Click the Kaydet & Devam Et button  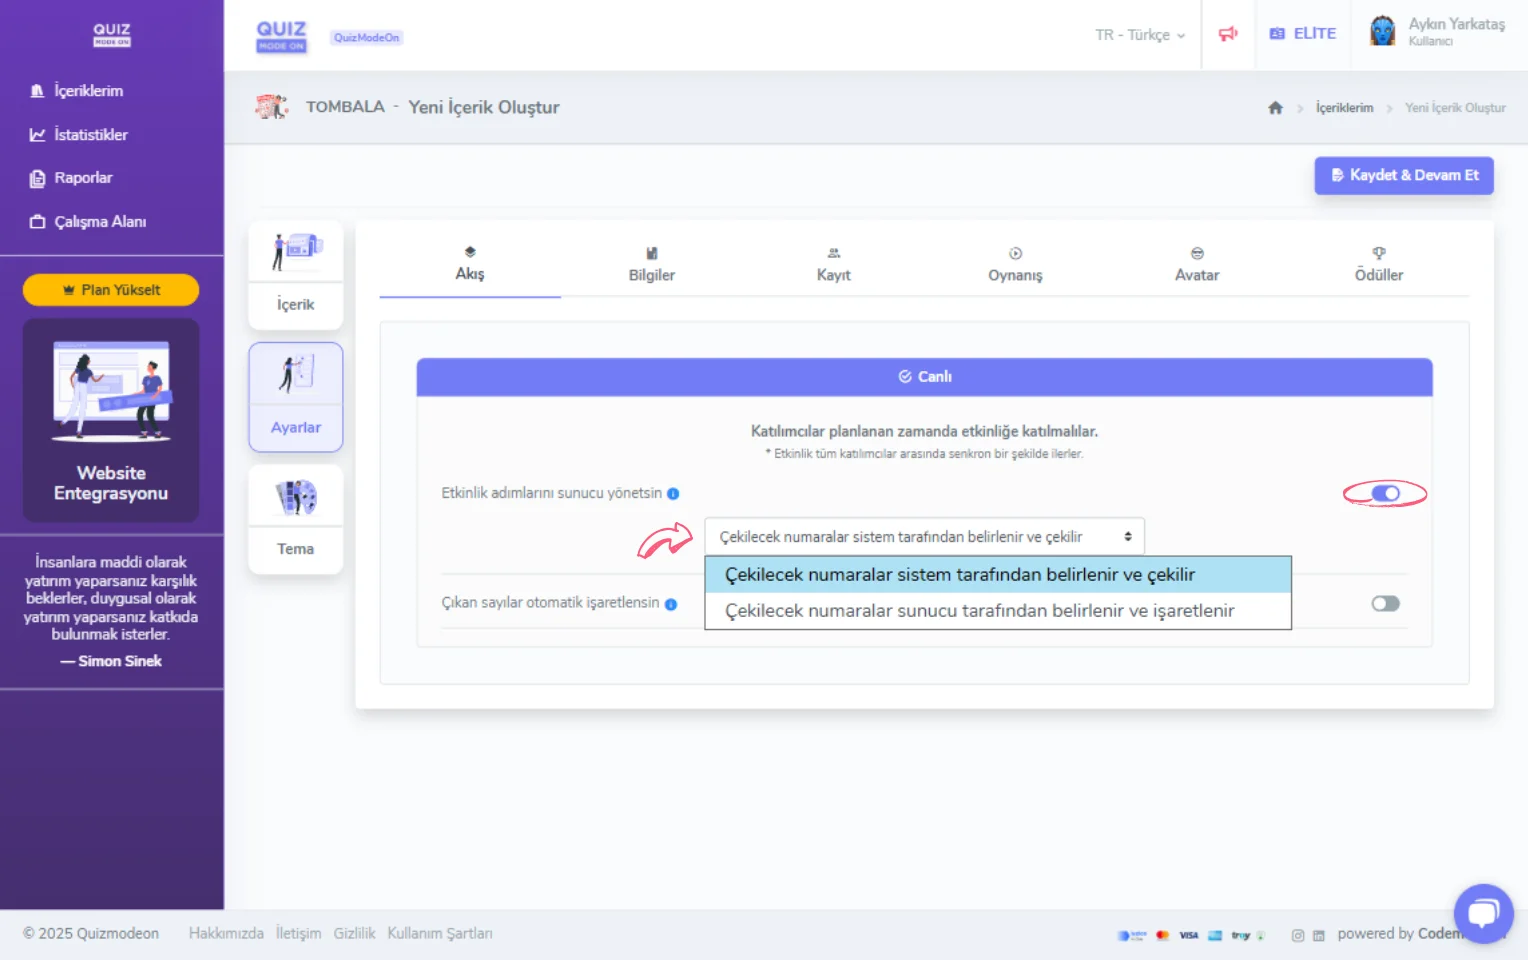[1403, 175]
